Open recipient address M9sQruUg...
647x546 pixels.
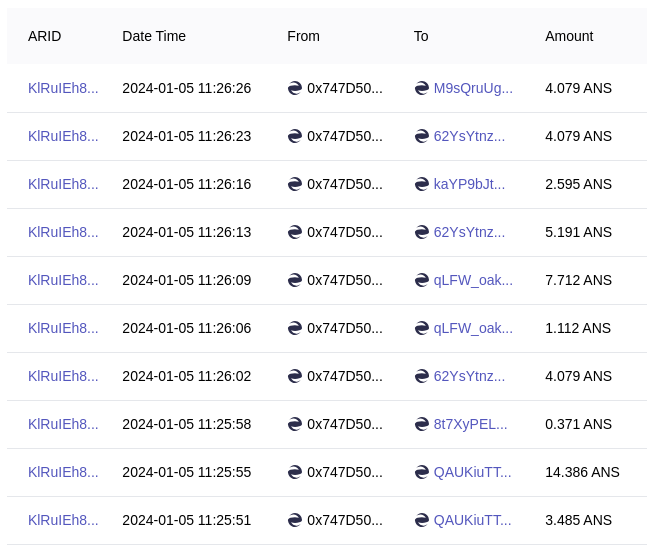(x=473, y=88)
